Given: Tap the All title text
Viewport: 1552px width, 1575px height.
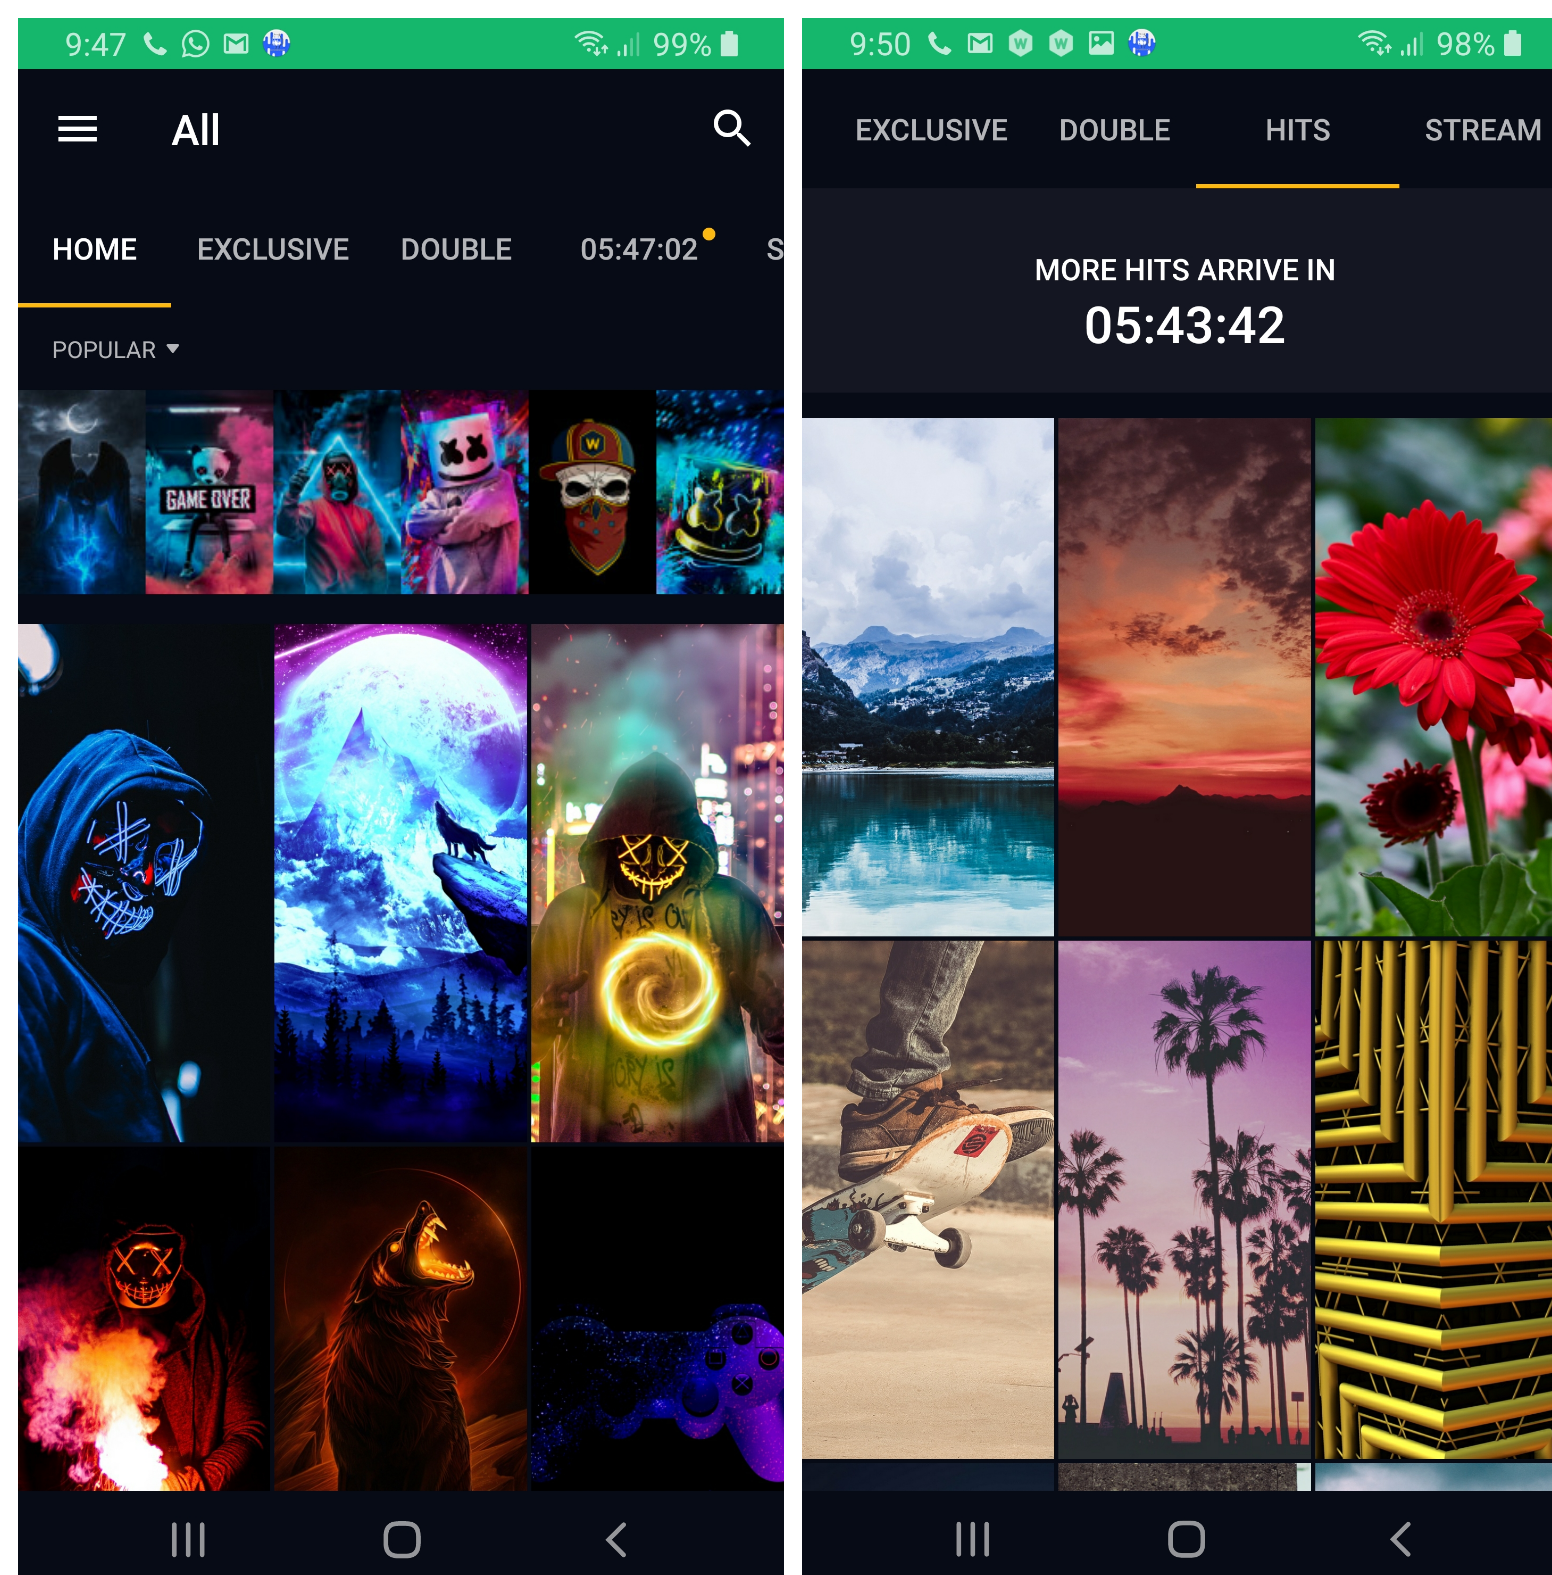Looking at the screenshot, I should coord(196,130).
